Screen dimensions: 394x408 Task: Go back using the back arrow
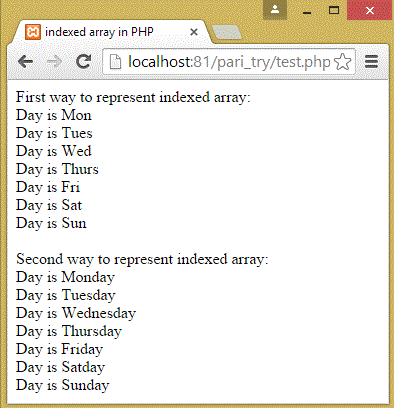tap(25, 62)
